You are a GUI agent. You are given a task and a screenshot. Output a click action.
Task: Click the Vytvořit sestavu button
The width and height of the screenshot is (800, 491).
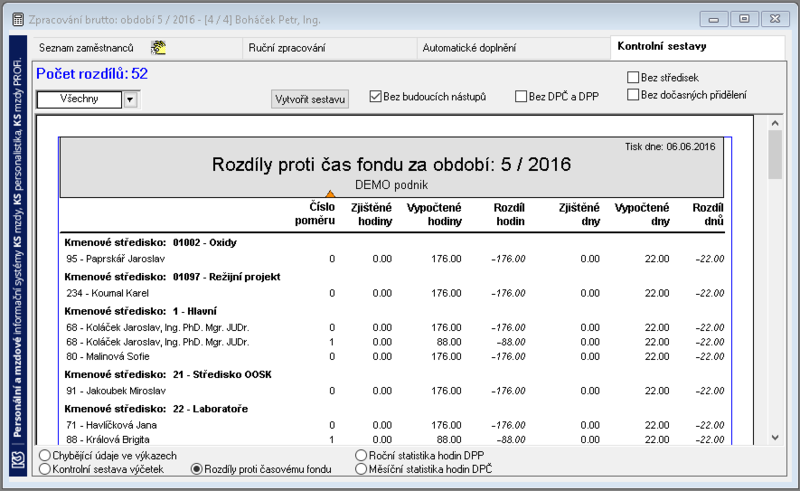[x=310, y=99]
